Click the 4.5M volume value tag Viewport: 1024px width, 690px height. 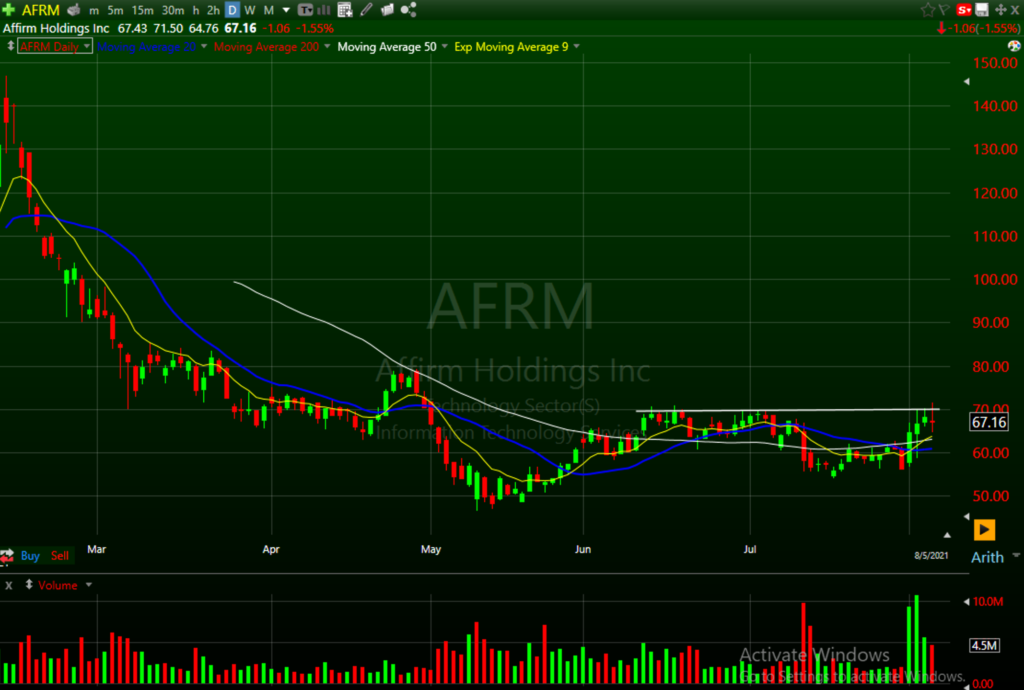point(985,646)
